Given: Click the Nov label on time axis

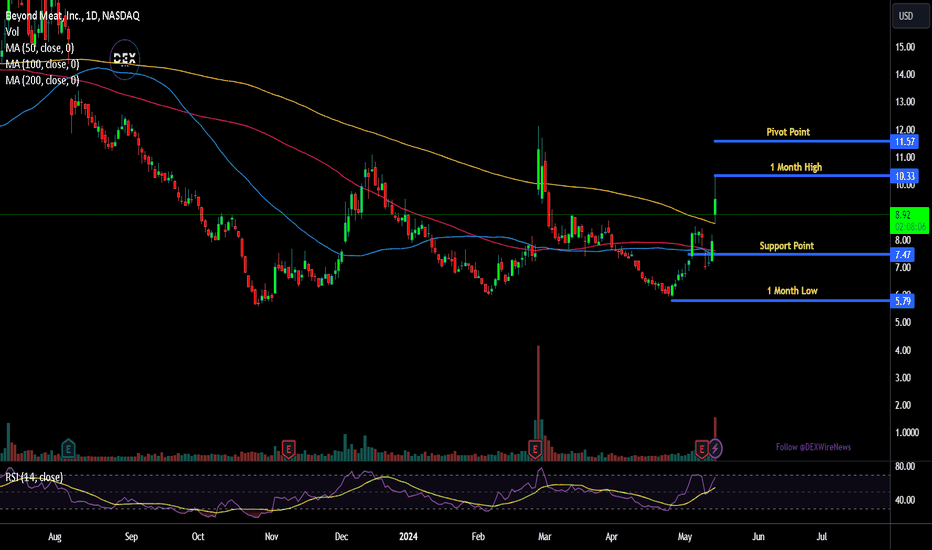Looking at the screenshot, I should point(271,536).
